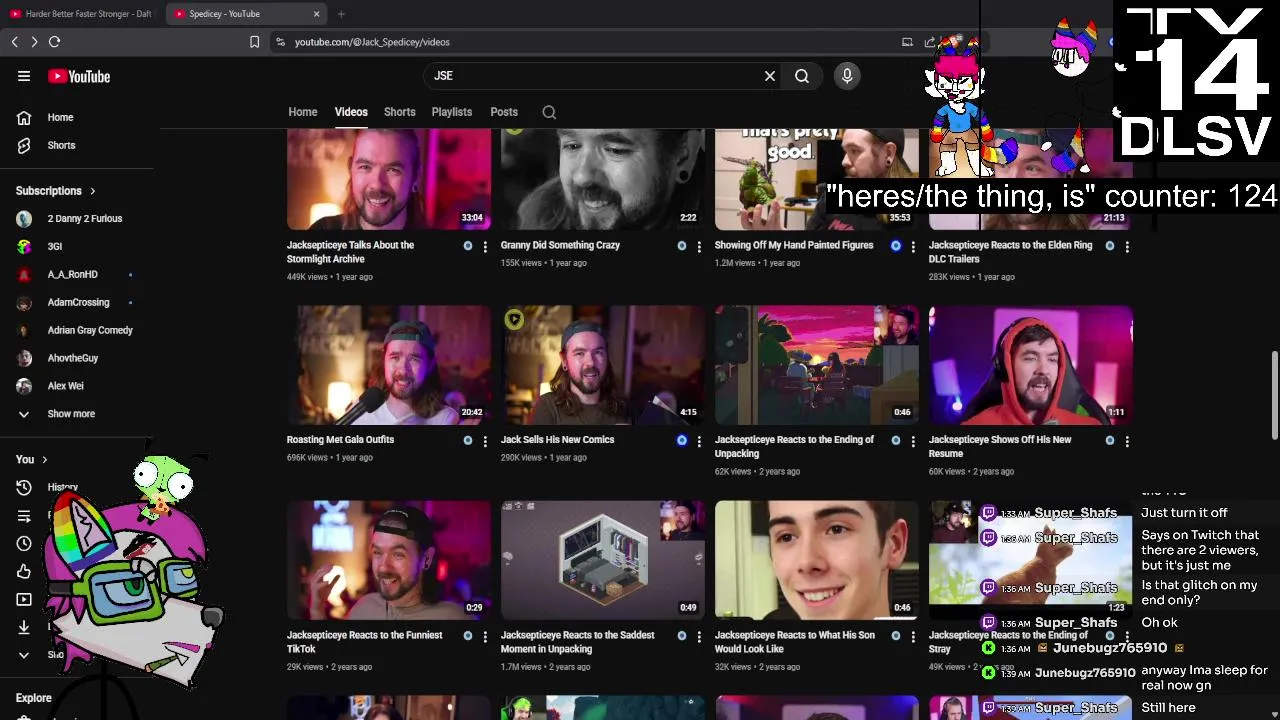Viewport: 1280px width, 720px height.
Task: Start voice search with the microphone
Action: pos(847,76)
